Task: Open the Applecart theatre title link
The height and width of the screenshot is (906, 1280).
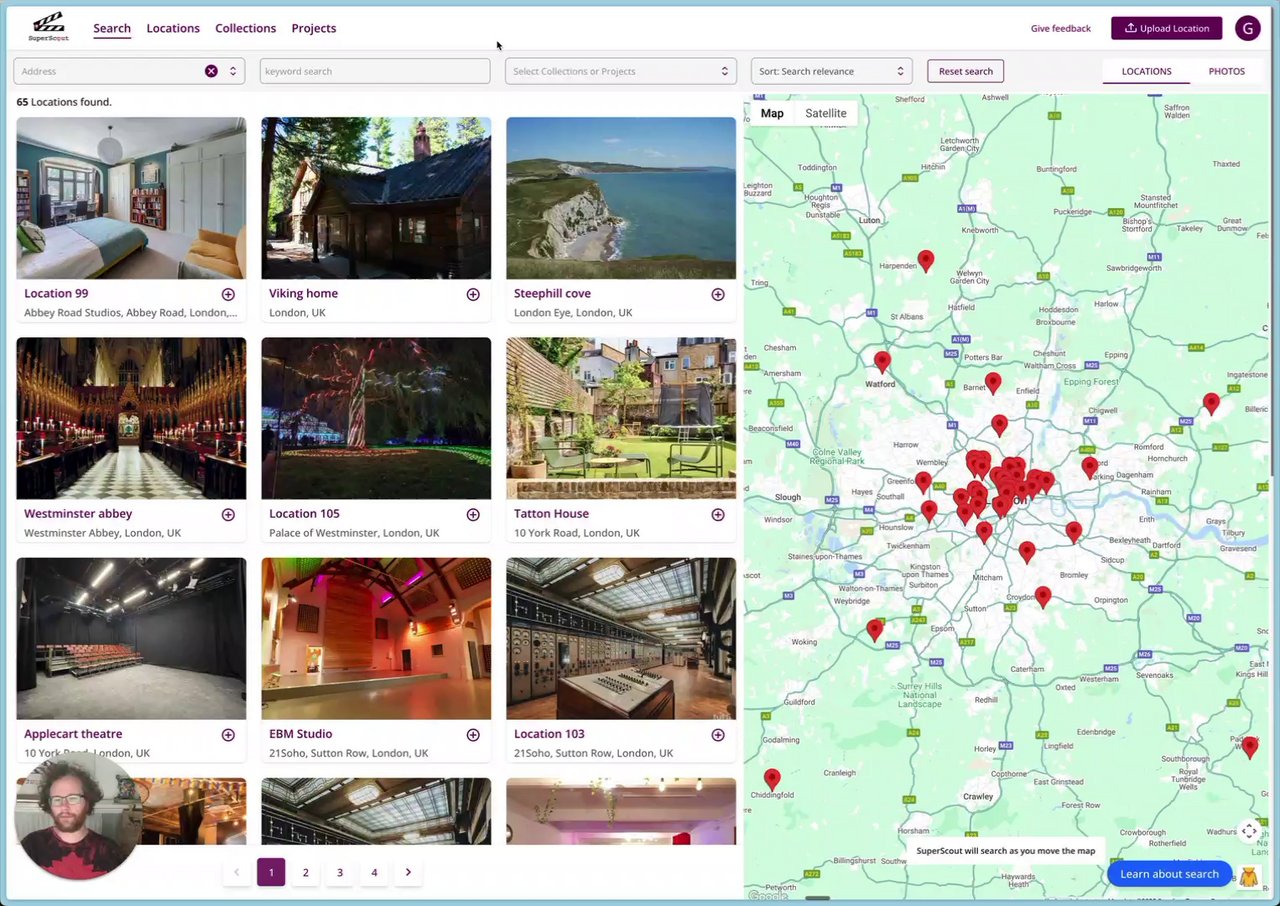Action: point(73,734)
